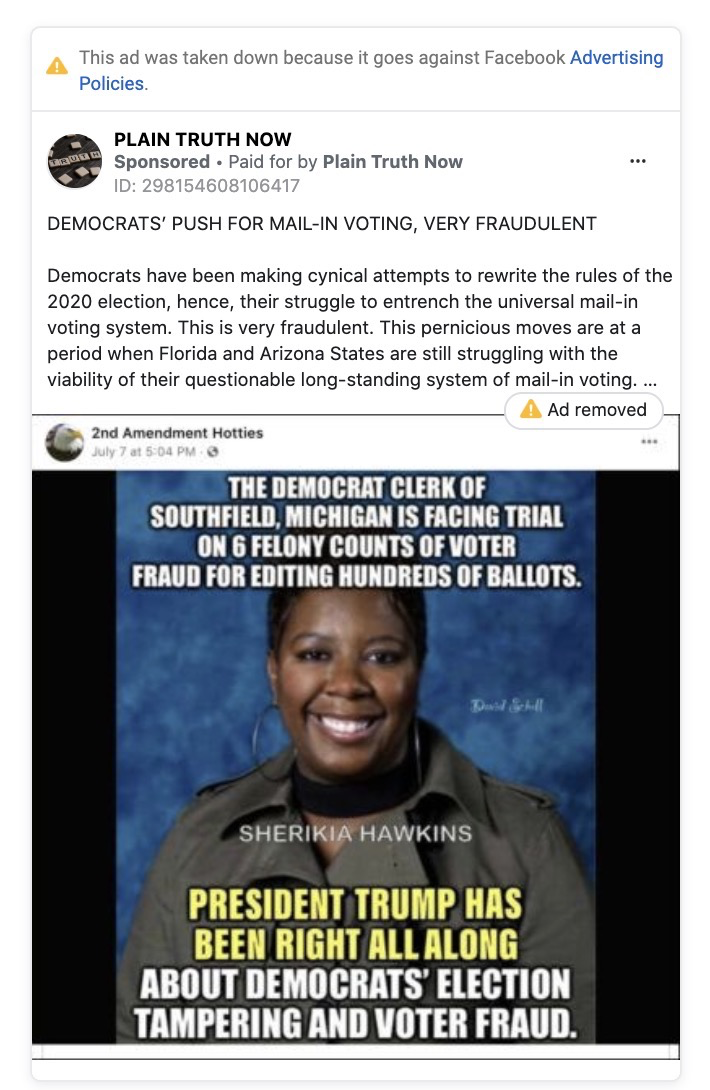
Task: Click Plain Truth Now after 'Paid for by'
Action: click(x=392, y=162)
